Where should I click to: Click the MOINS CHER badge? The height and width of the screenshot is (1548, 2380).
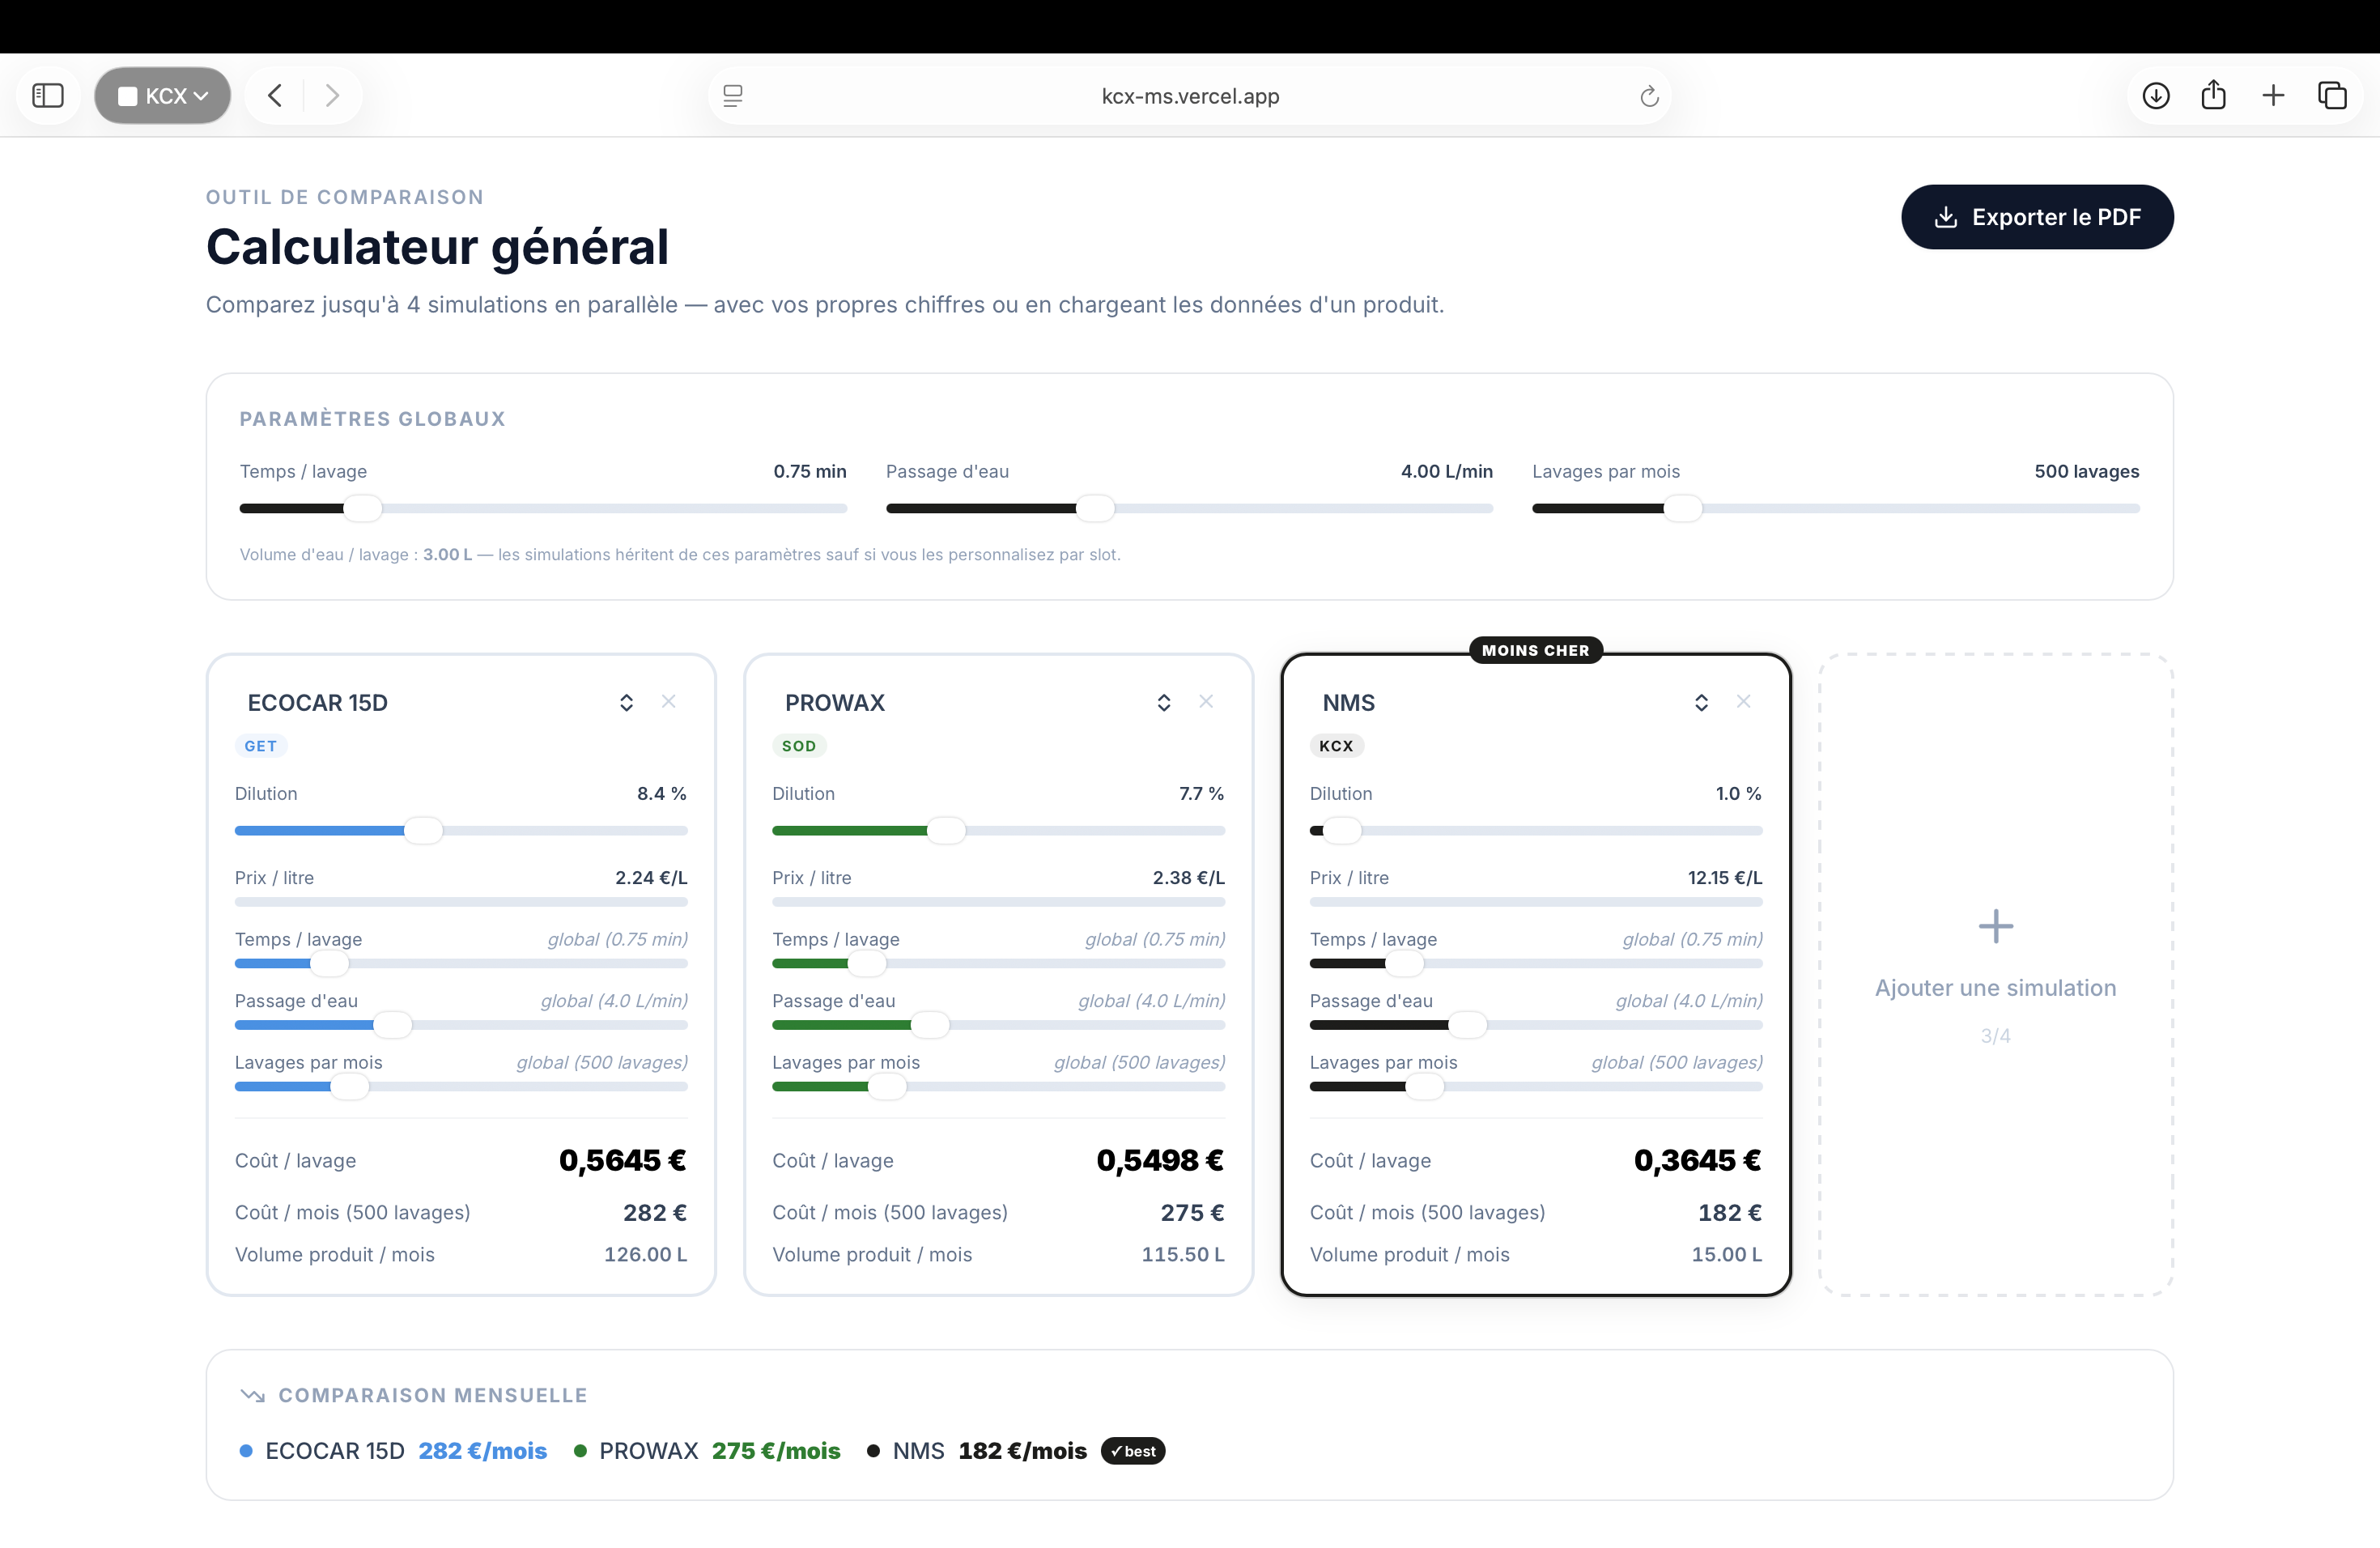tap(1535, 650)
